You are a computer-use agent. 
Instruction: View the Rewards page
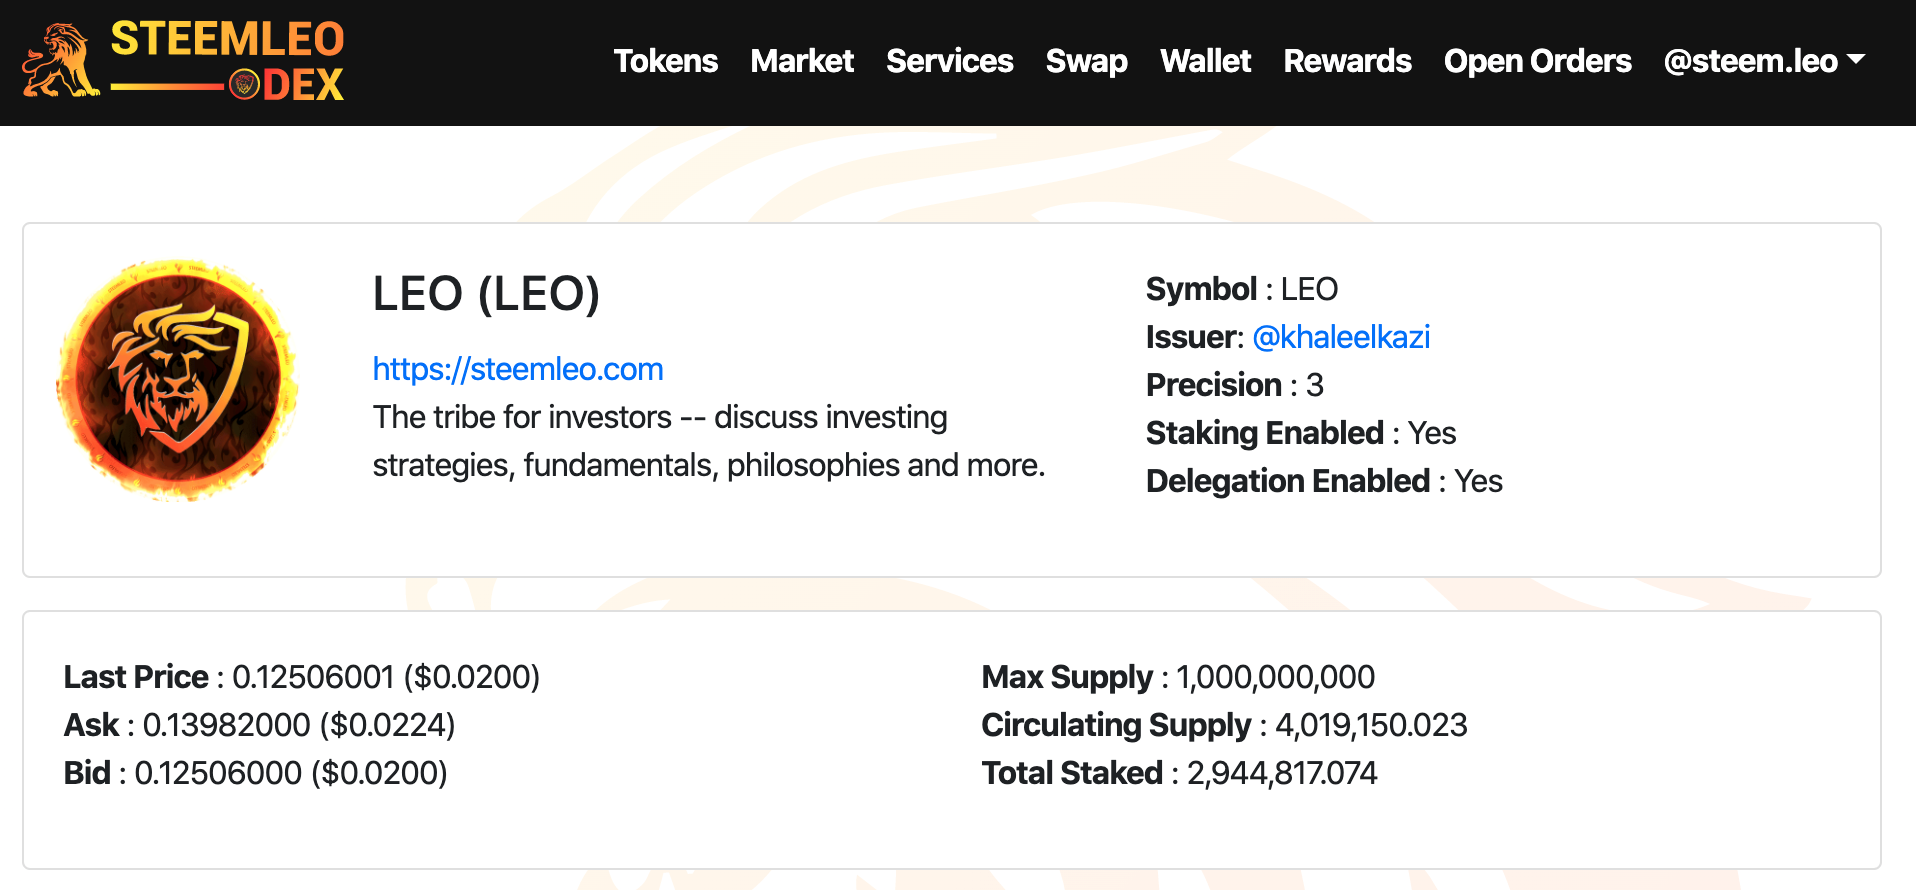(1348, 61)
